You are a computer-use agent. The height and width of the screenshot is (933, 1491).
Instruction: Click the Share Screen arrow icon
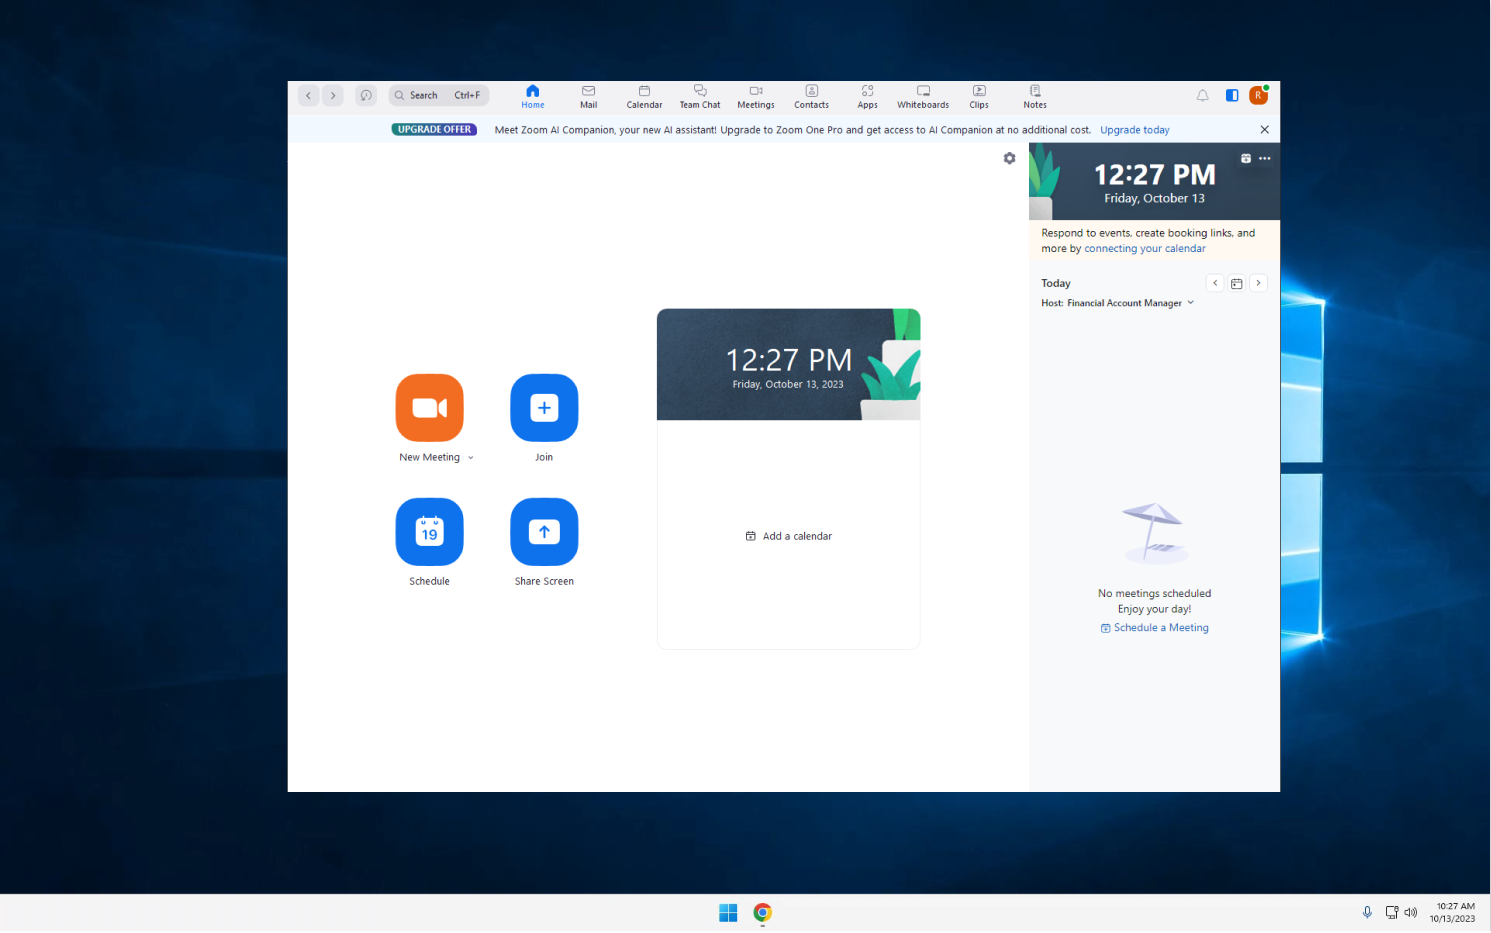(x=544, y=532)
